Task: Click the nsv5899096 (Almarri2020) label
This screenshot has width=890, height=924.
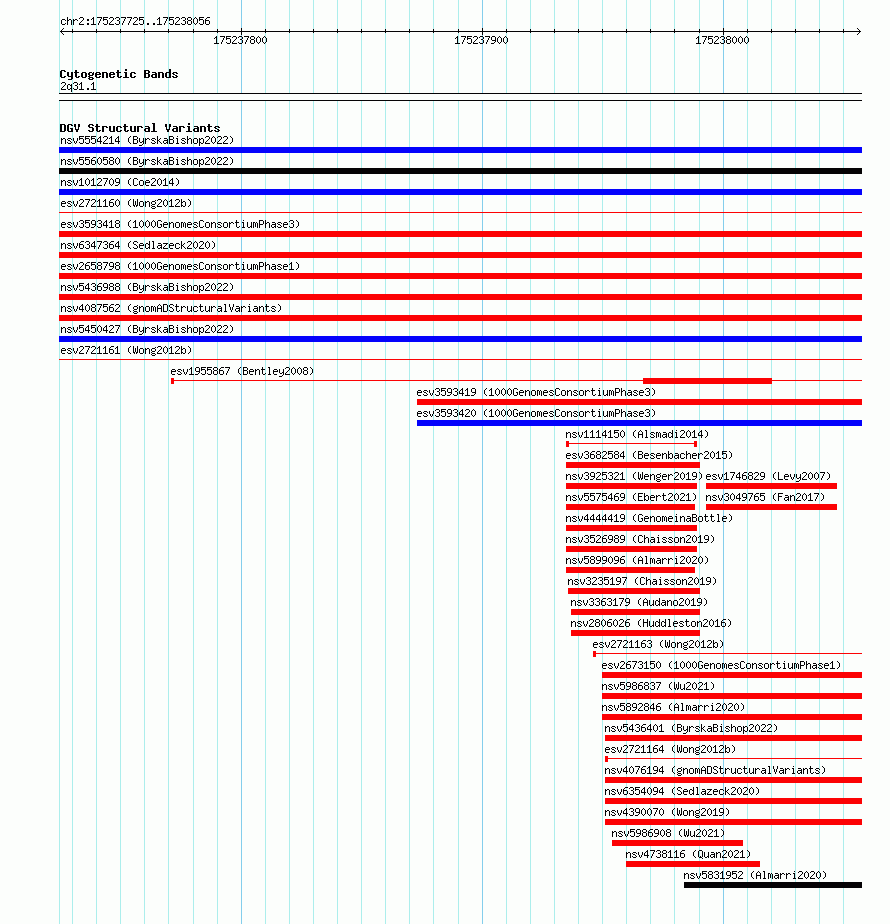Action: [637, 560]
